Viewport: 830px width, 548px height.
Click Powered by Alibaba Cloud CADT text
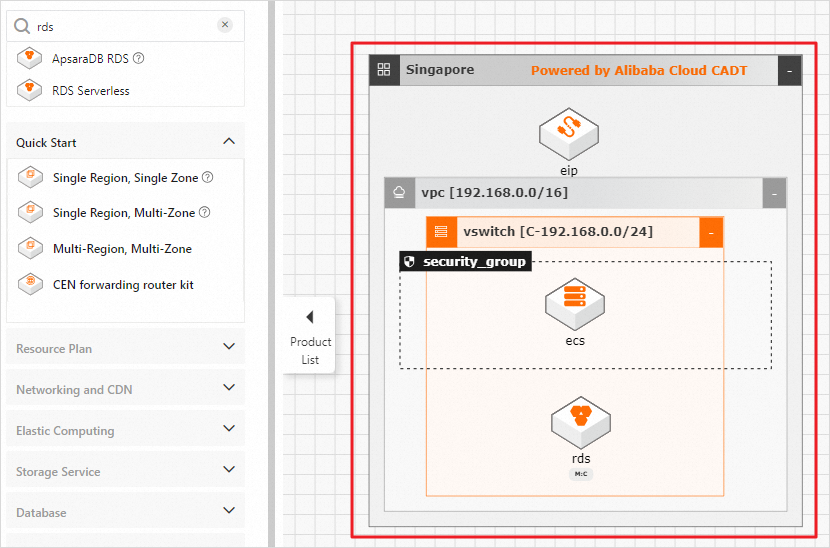tap(639, 70)
